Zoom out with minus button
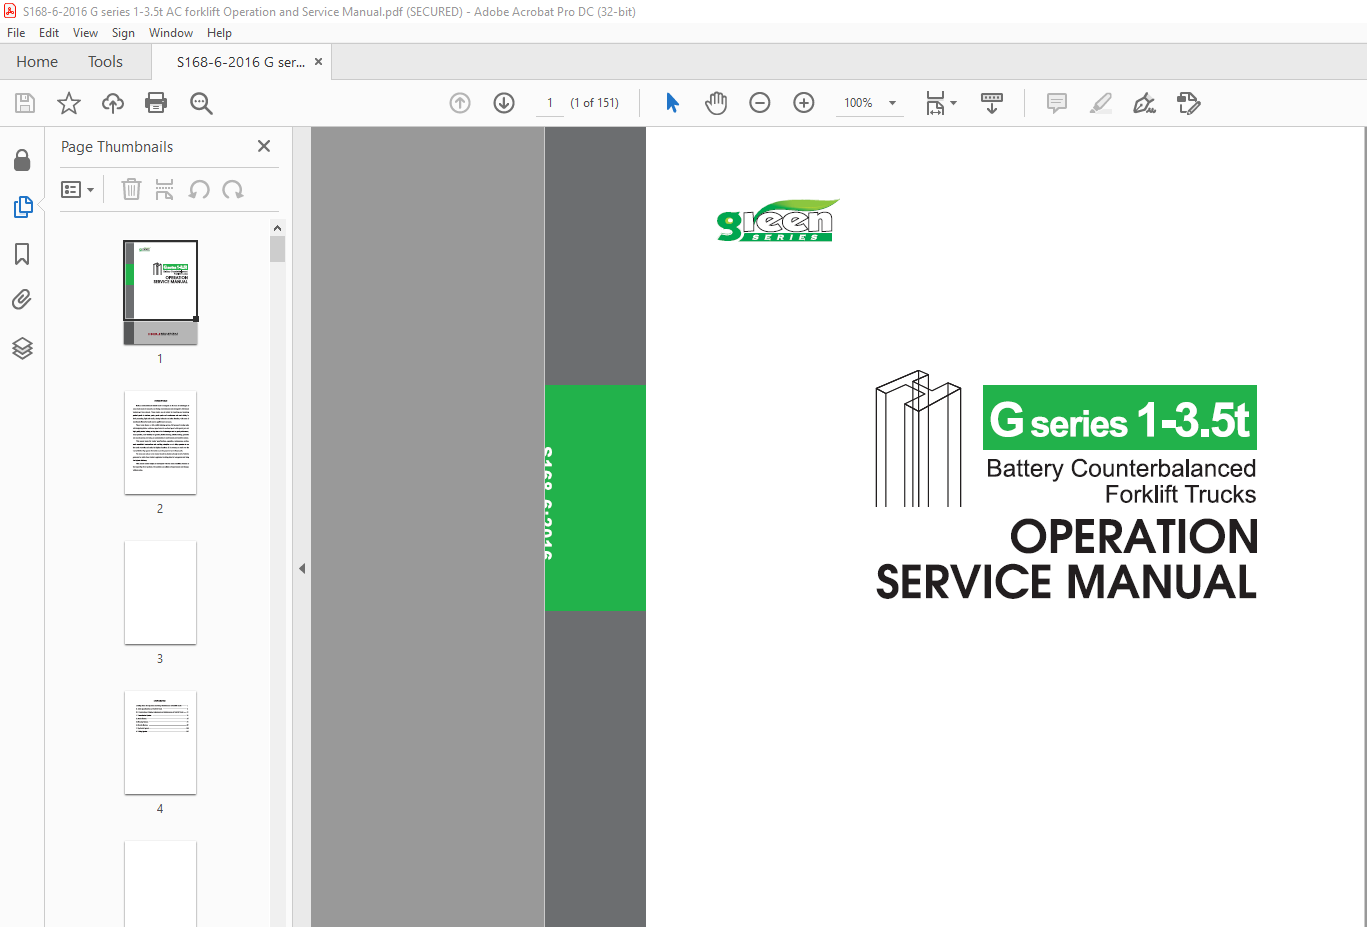The height and width of the screenshot is (927, 1367). pyautogui.click(x=760, y=103)
